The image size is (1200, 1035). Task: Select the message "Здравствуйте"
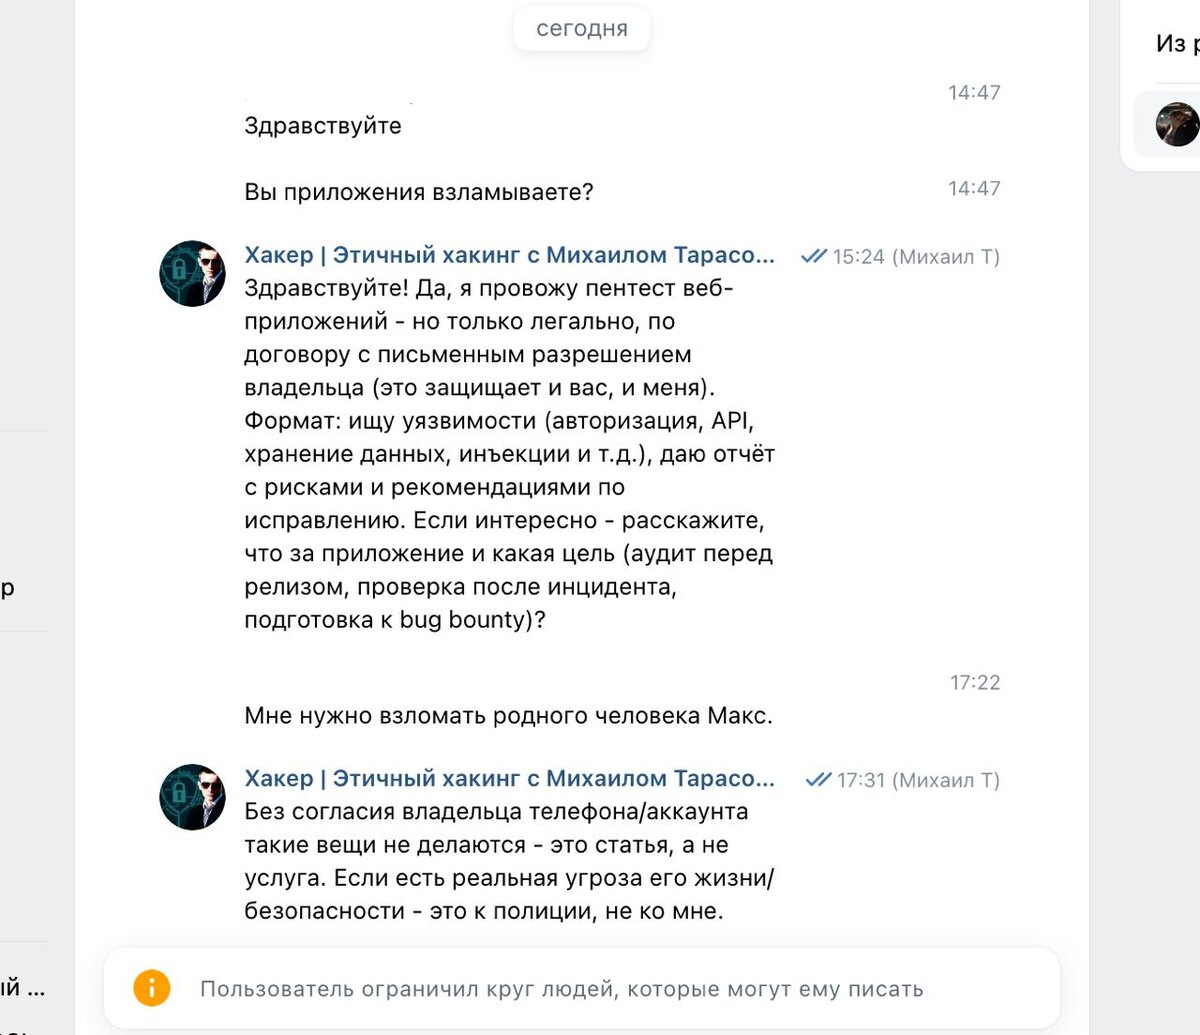click(323, 126)
